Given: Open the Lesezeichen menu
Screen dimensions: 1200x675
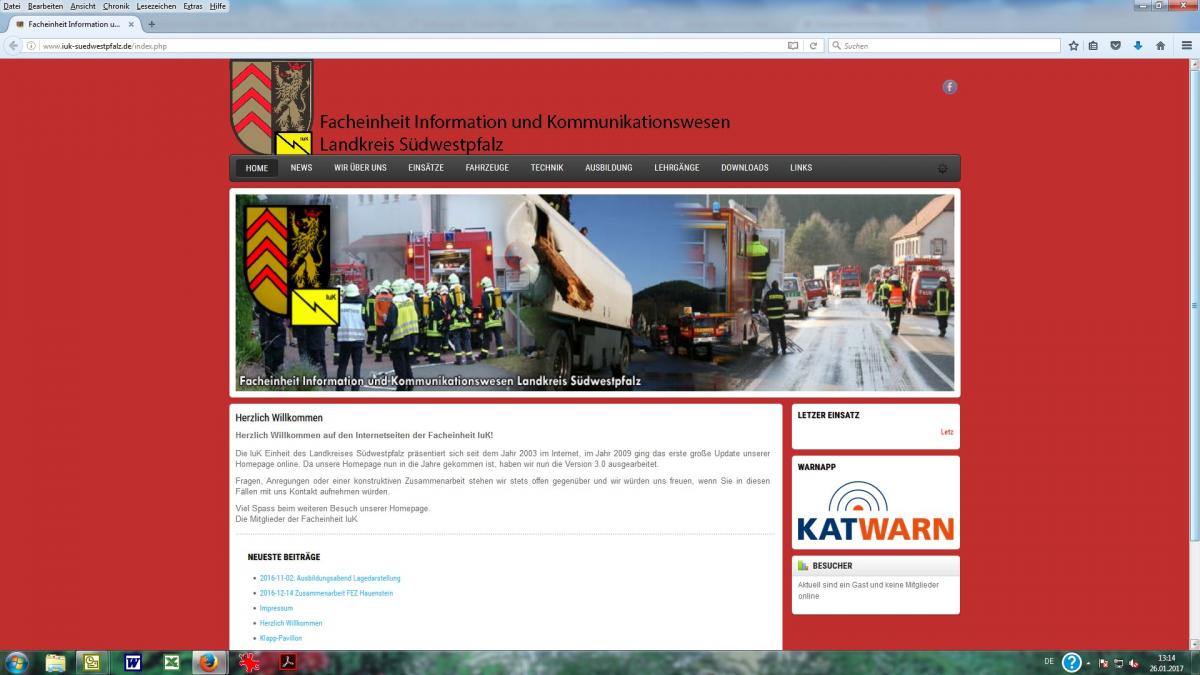Looking at the screenshot, I should click(x=157, y=6).
